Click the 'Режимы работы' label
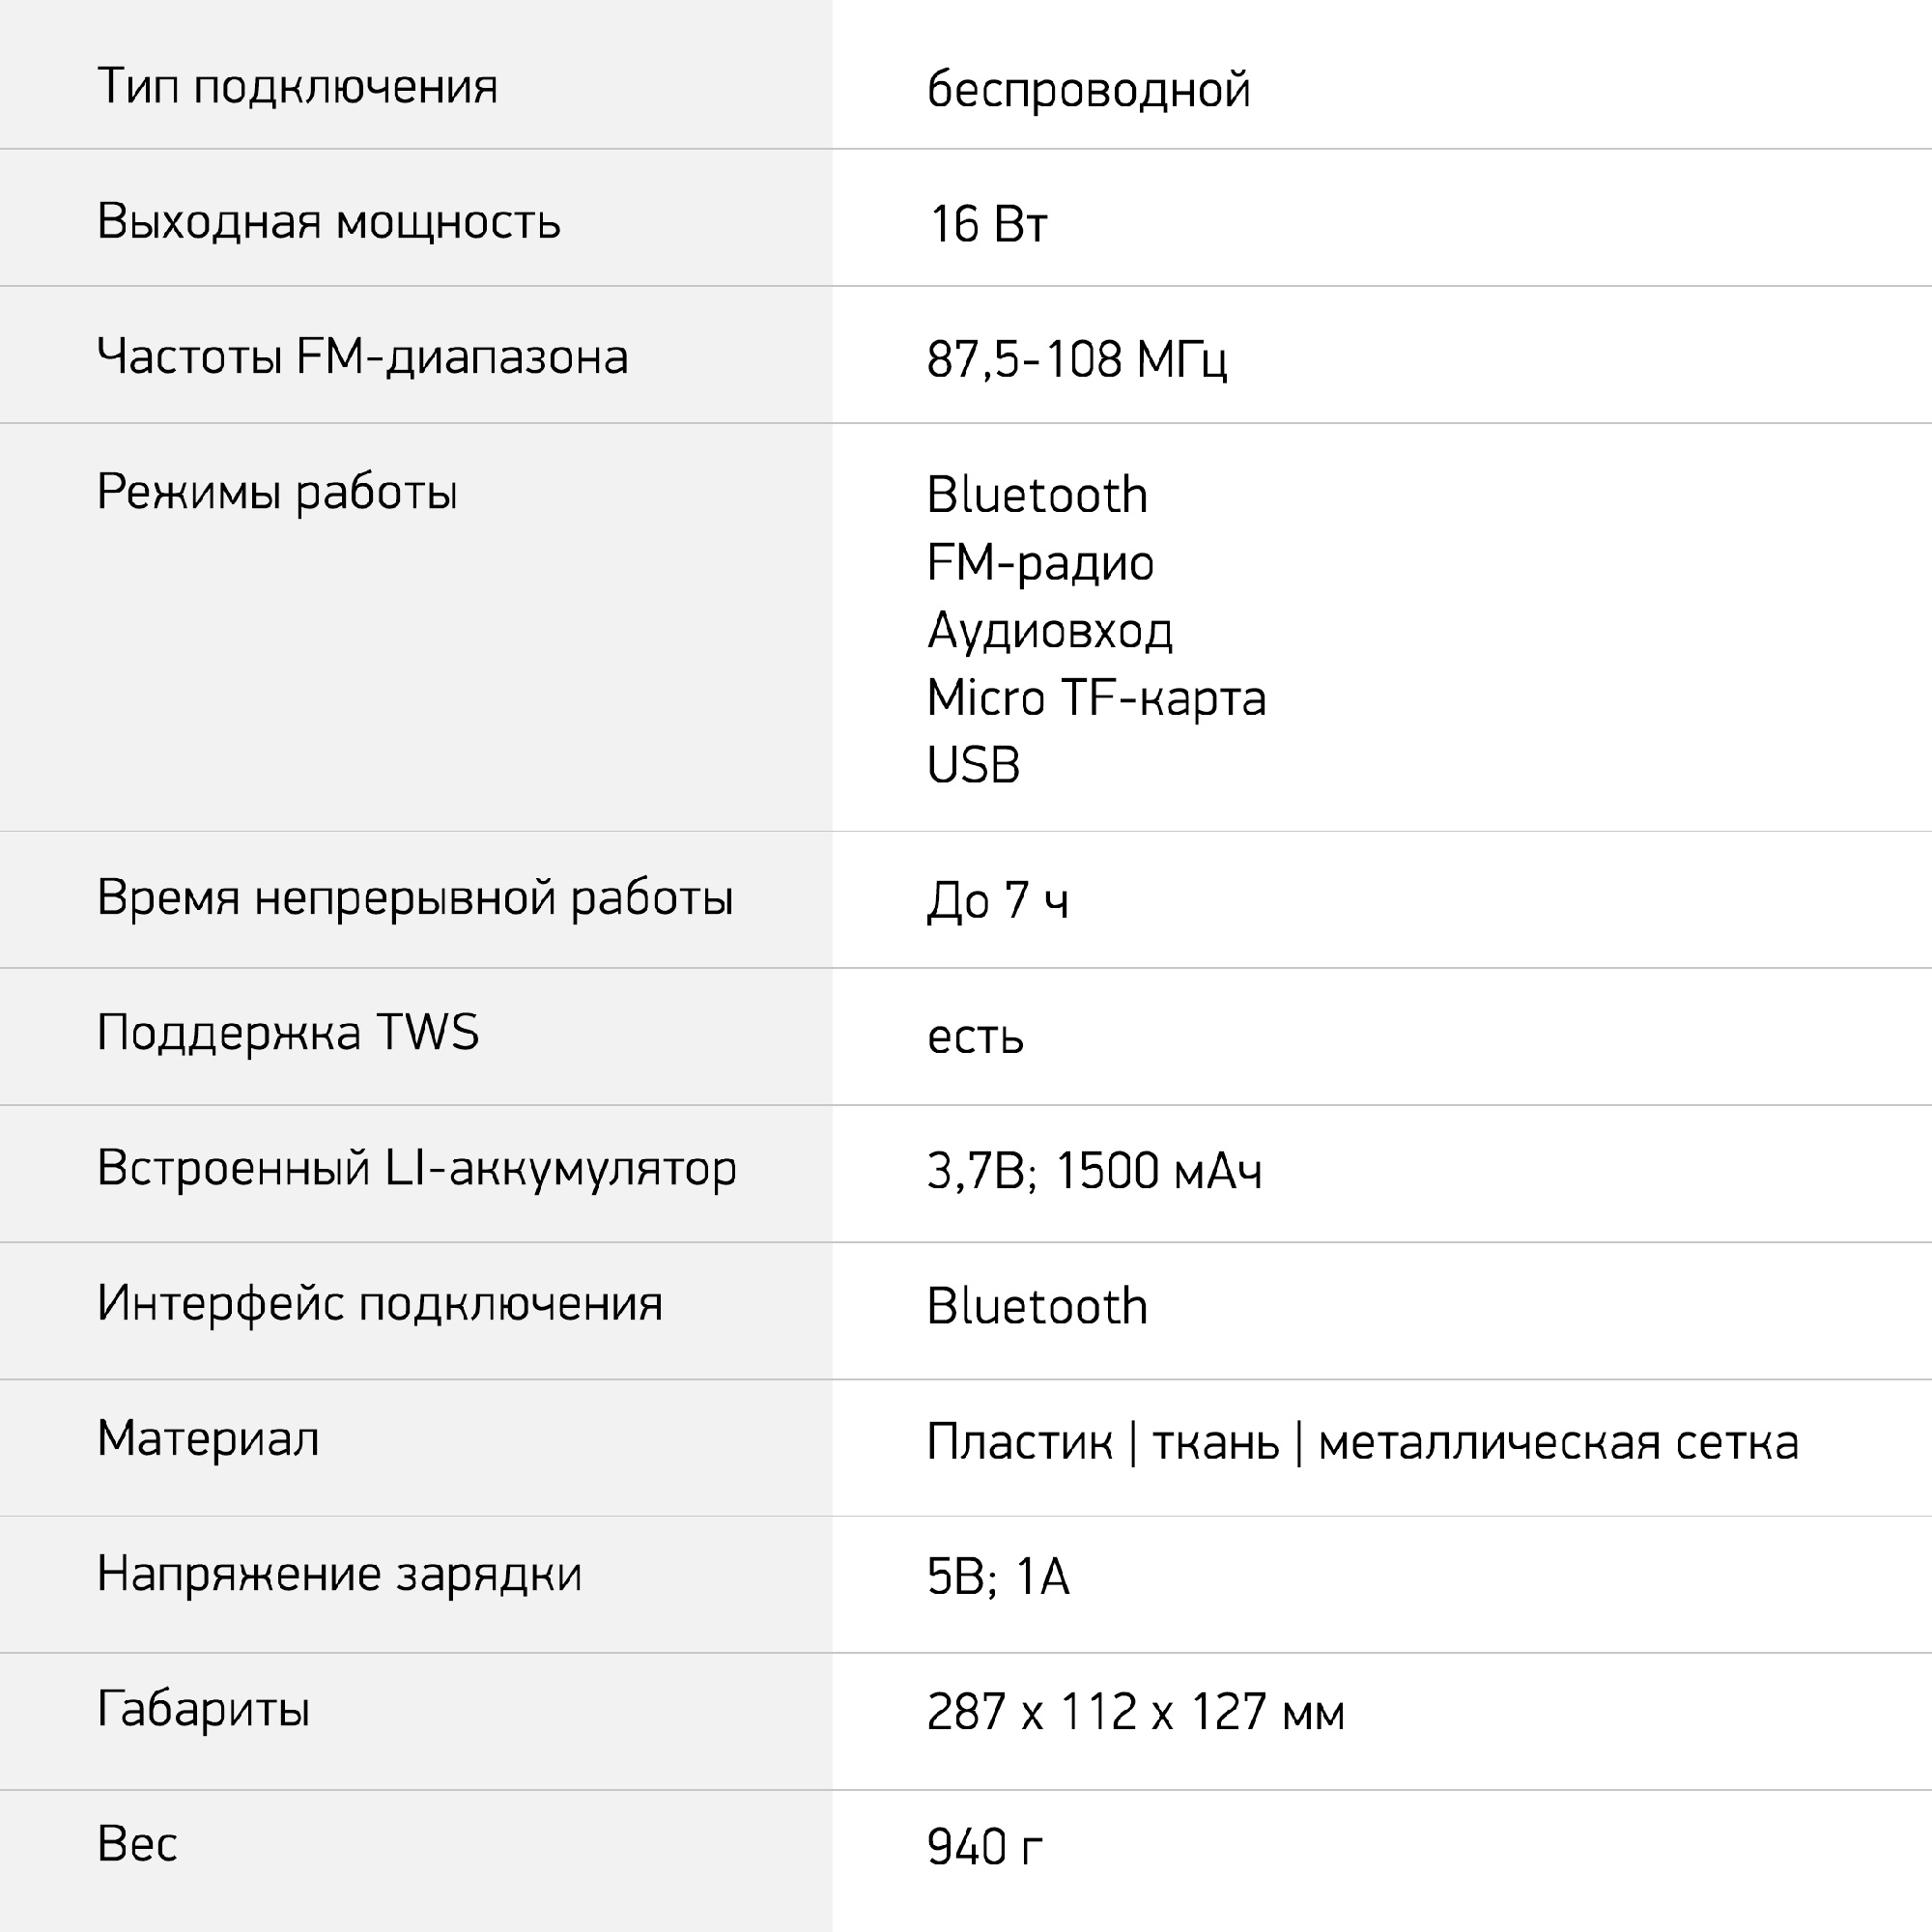Screen dimensions: 1932x1932 click(x=277, y=492)
